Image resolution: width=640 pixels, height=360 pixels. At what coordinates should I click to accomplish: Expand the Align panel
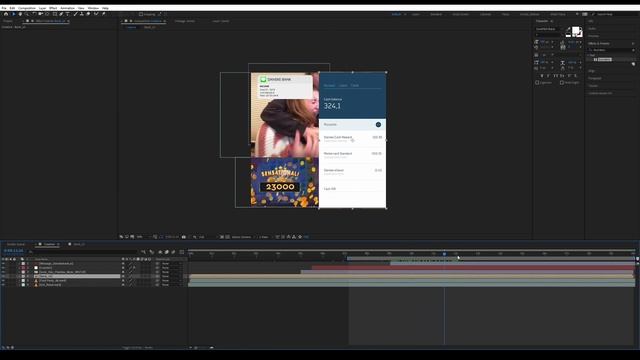coord(591,71)
